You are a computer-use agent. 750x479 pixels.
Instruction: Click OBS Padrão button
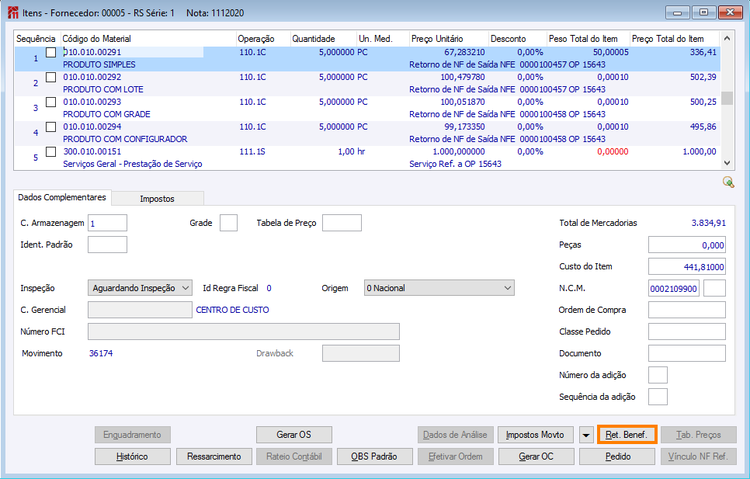(x=375, y=457)
